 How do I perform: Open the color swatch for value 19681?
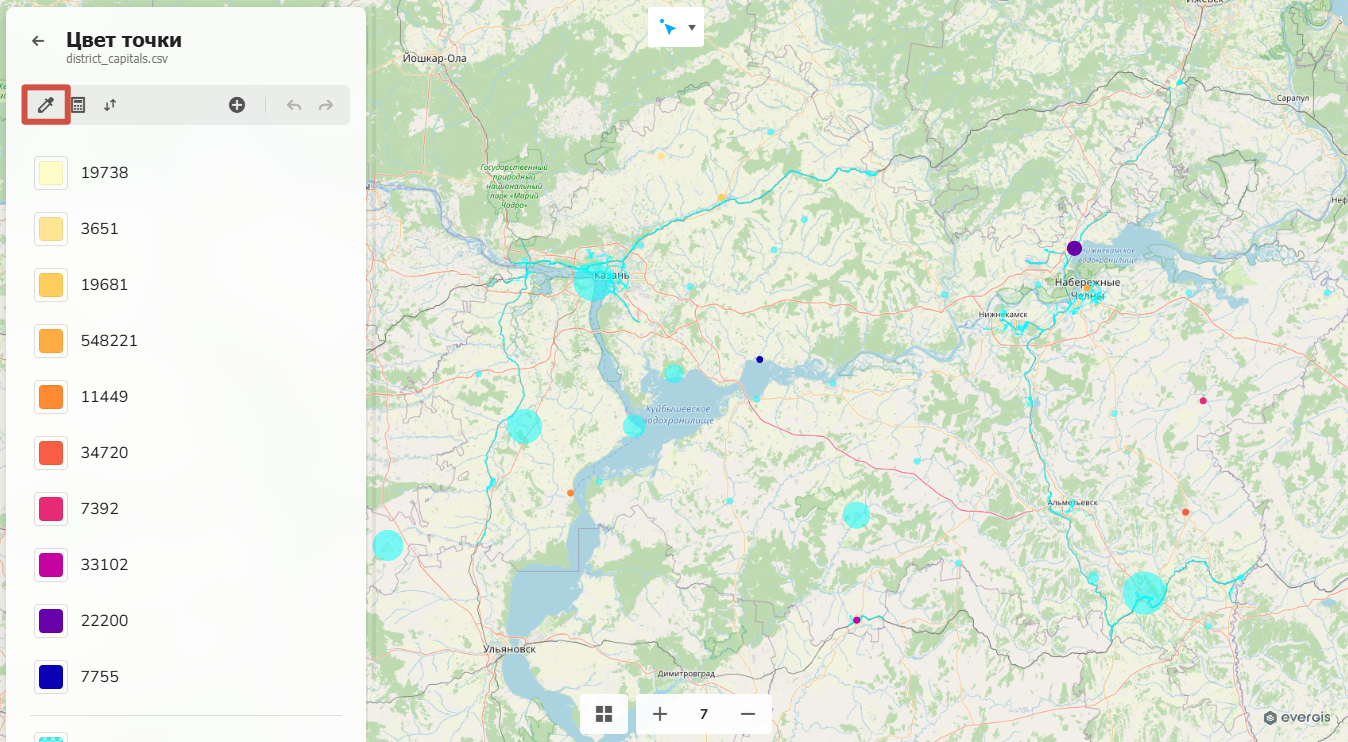click(x=51, y=285)
